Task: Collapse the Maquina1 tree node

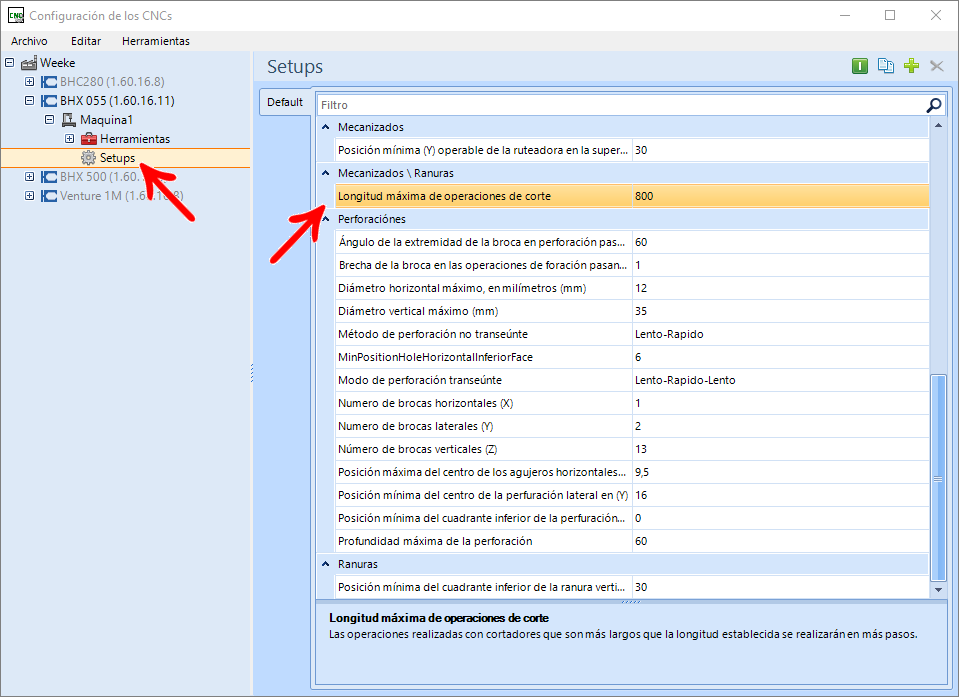Action: [x=50, y=119]
